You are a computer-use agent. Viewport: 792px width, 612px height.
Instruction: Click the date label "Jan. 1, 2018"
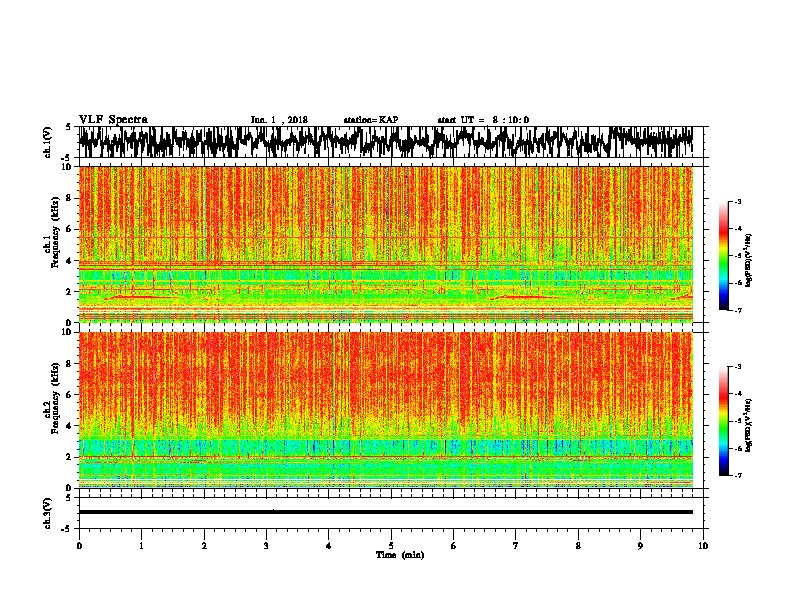point(279,120)
